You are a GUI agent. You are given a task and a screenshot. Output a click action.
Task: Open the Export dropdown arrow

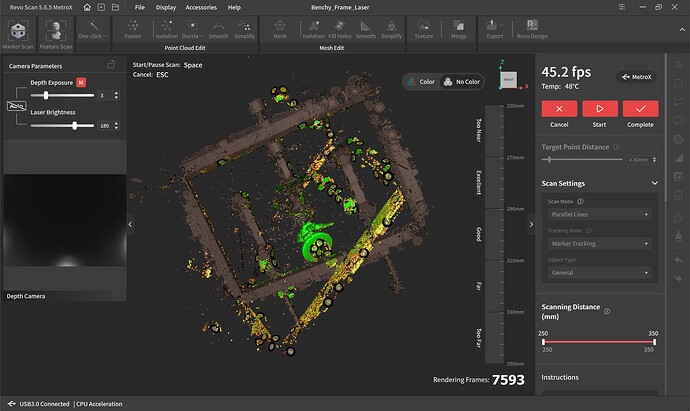click(x=502, y=25)
